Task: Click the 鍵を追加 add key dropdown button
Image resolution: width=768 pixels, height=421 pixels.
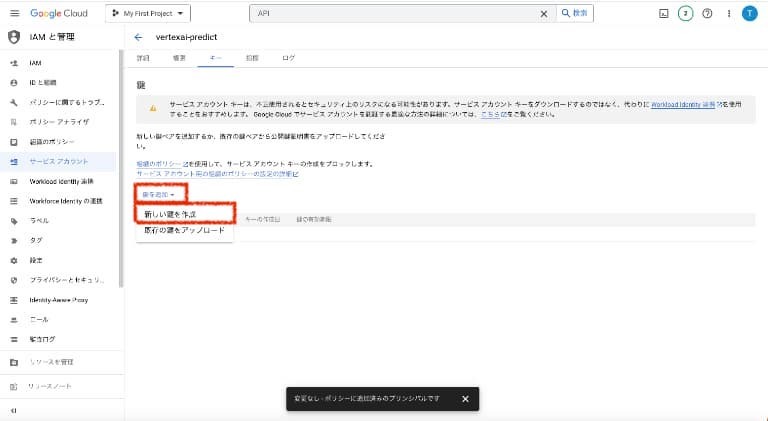Action: click(x=159, y=195)
